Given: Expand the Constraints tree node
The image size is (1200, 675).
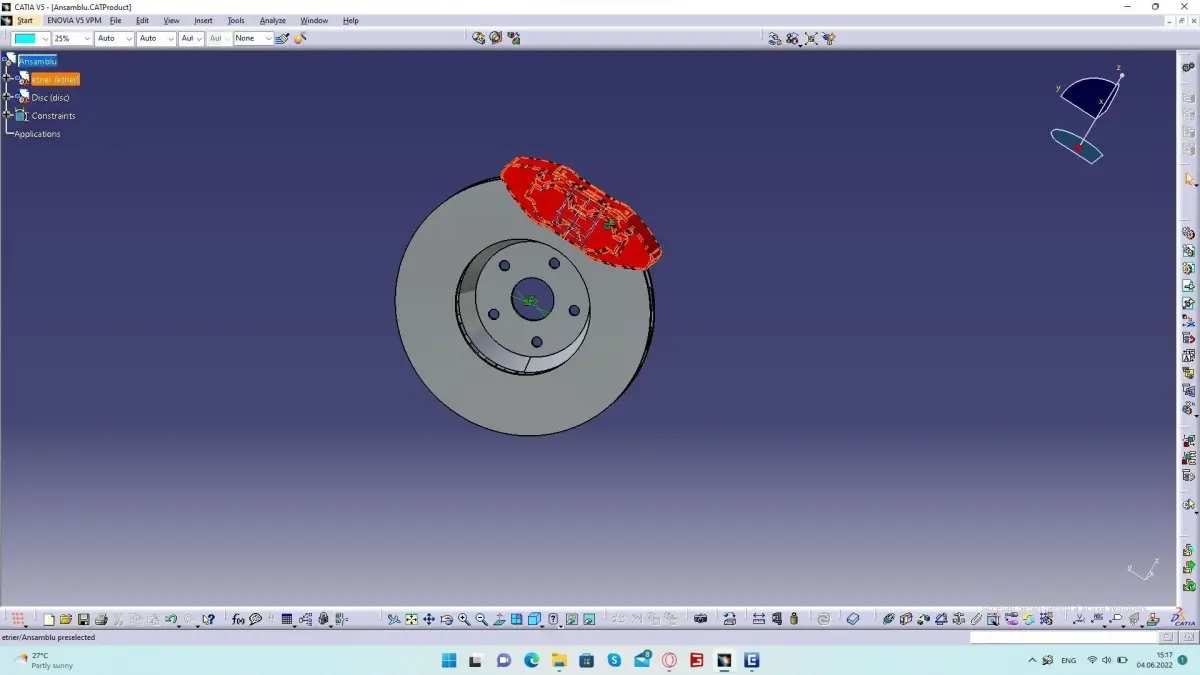Looking at the screenshot, I should point(8,115).
